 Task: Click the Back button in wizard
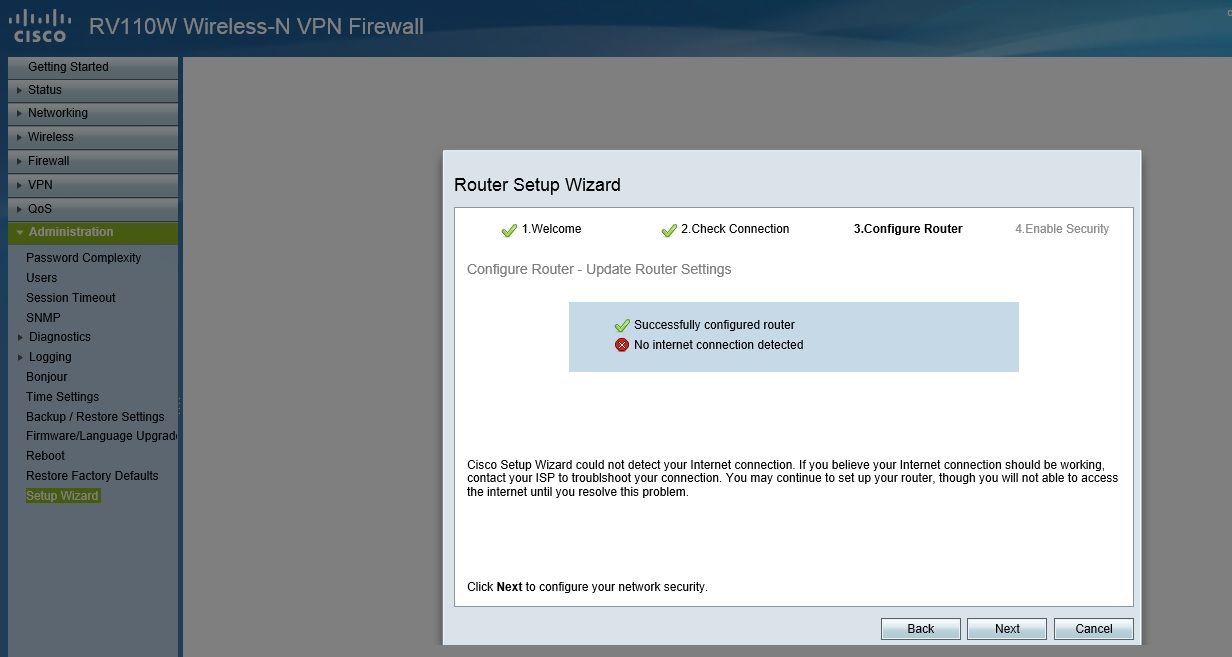click(x=920, y=629)
